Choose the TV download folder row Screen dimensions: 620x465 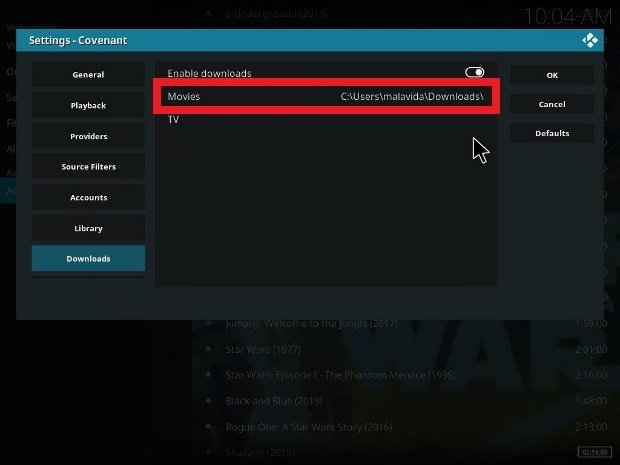(x=326, y=119)
